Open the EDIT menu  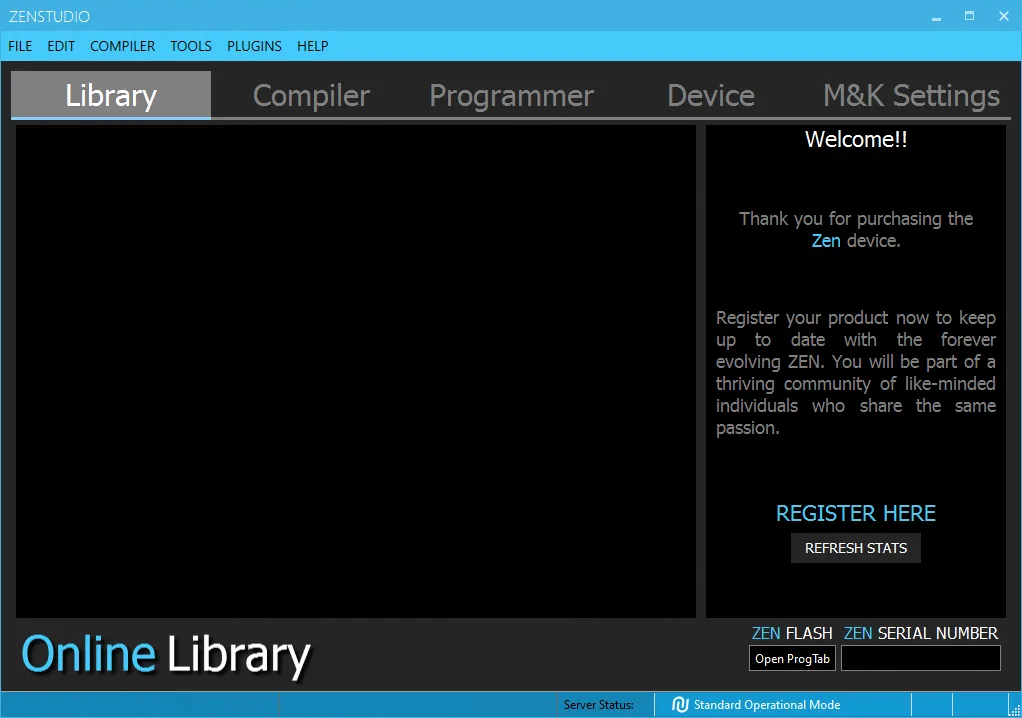[x=61, y=46]
